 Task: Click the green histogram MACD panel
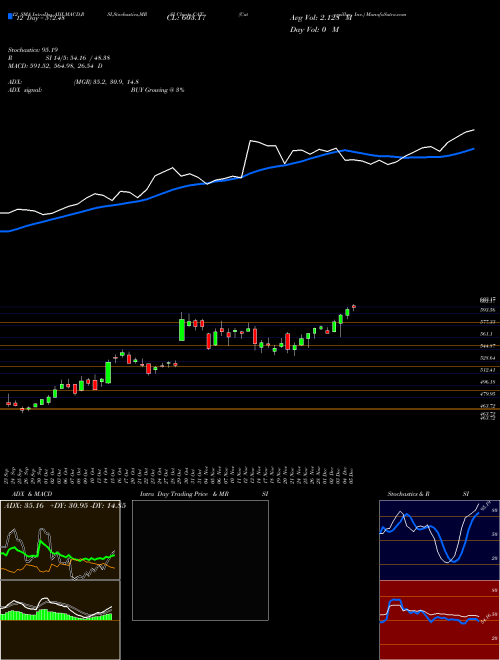pos(60,620)
